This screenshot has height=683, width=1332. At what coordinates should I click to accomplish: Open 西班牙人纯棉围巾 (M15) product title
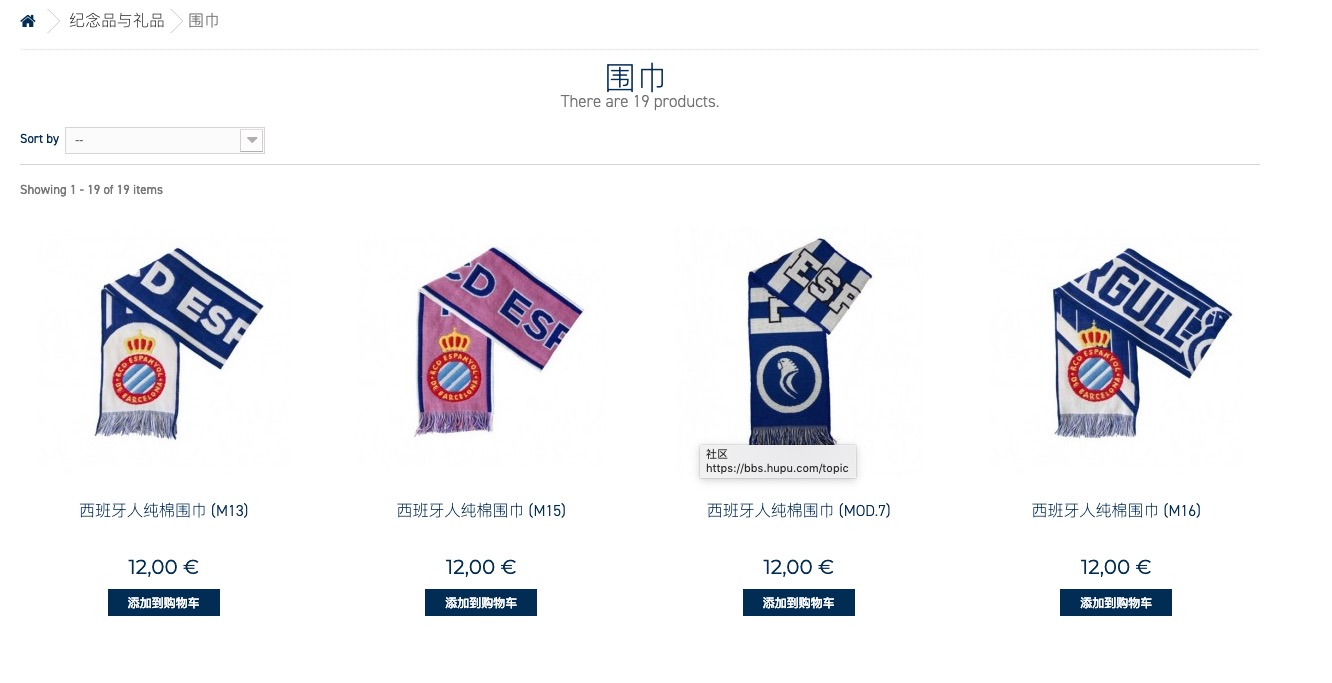tap(481, 511)
